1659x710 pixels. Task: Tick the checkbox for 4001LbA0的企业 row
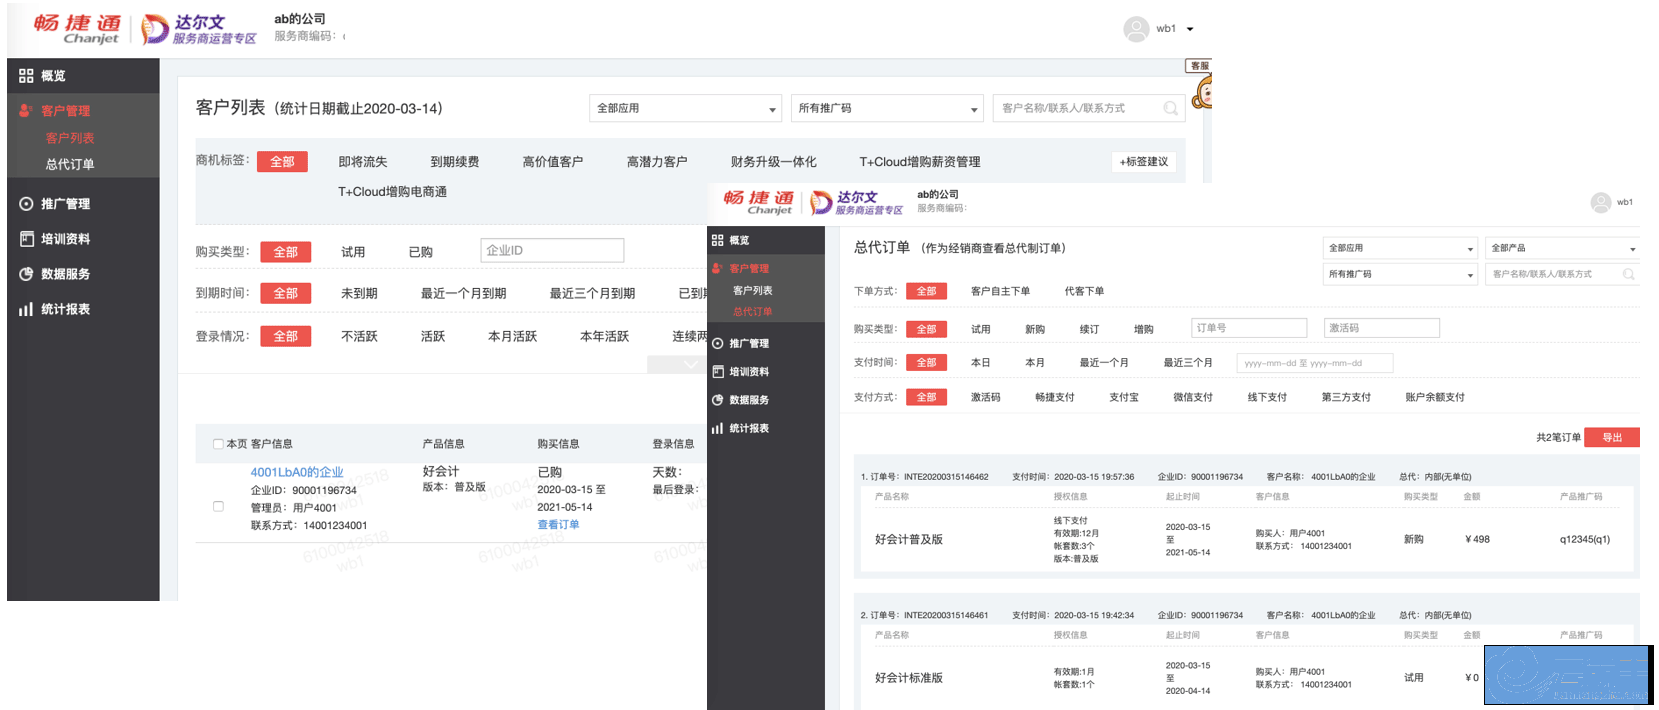click(x=218, y=507)
